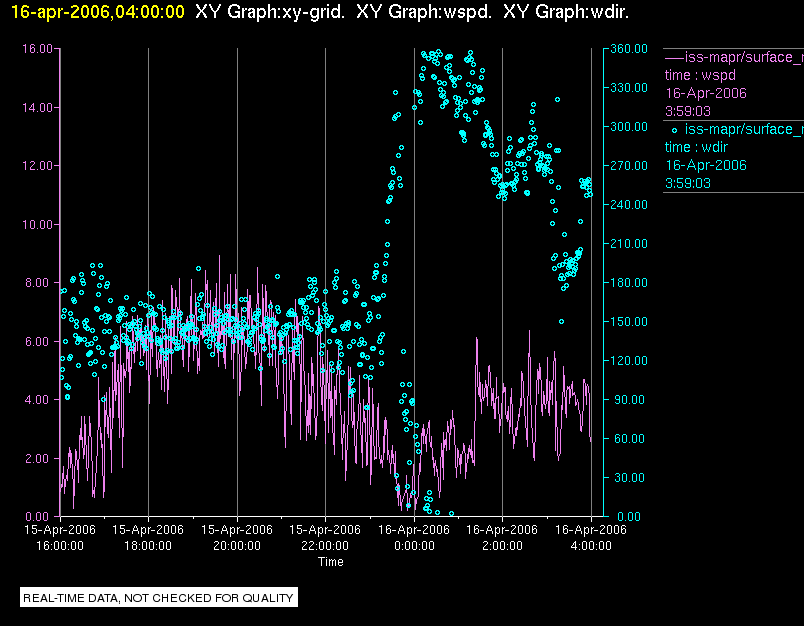Image resolution: width=804 pixels, height=626 pixels.
Task: Click the 120.00 wind direction axis label
Action: coord(629,360)
